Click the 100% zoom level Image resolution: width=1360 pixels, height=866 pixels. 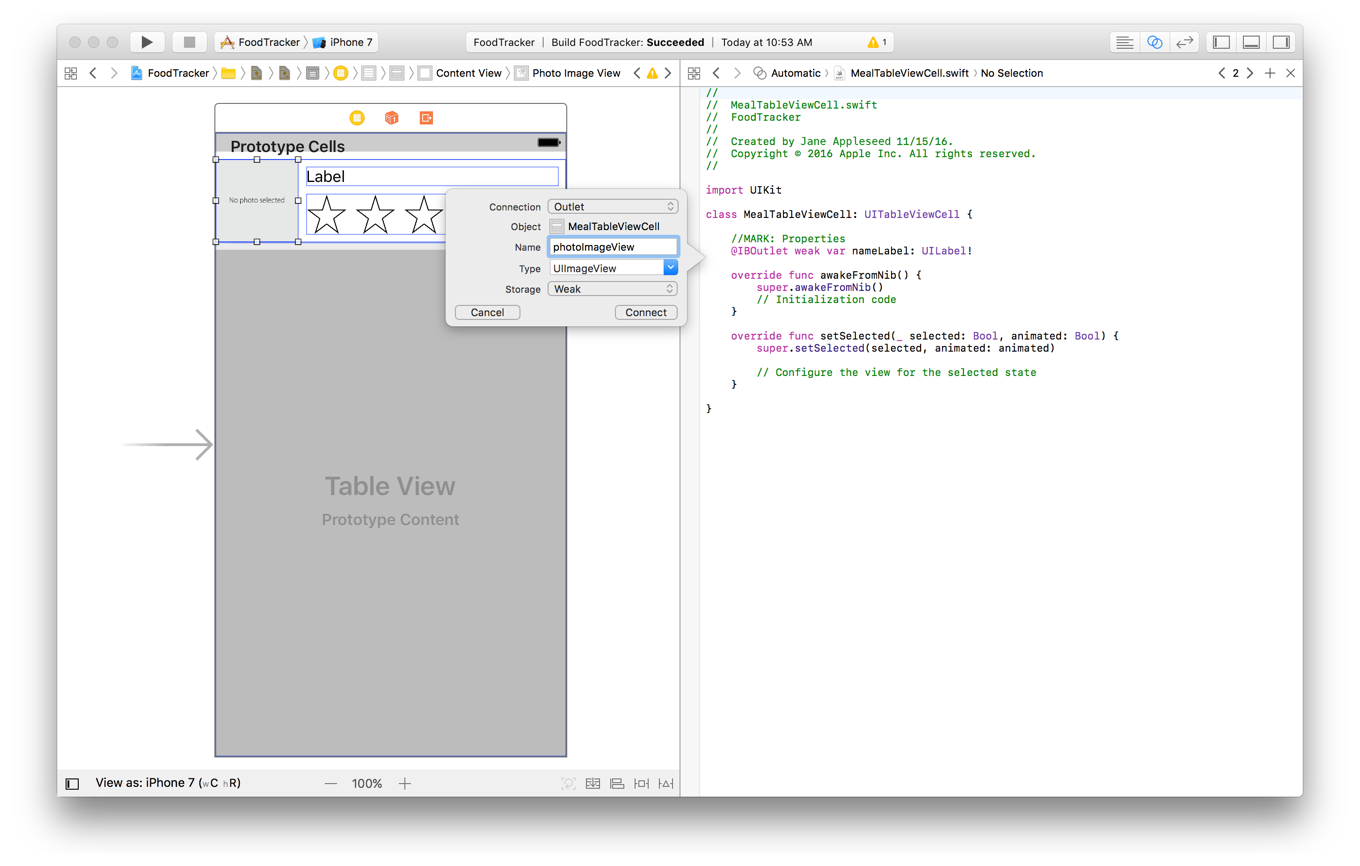tap(367, 783)
